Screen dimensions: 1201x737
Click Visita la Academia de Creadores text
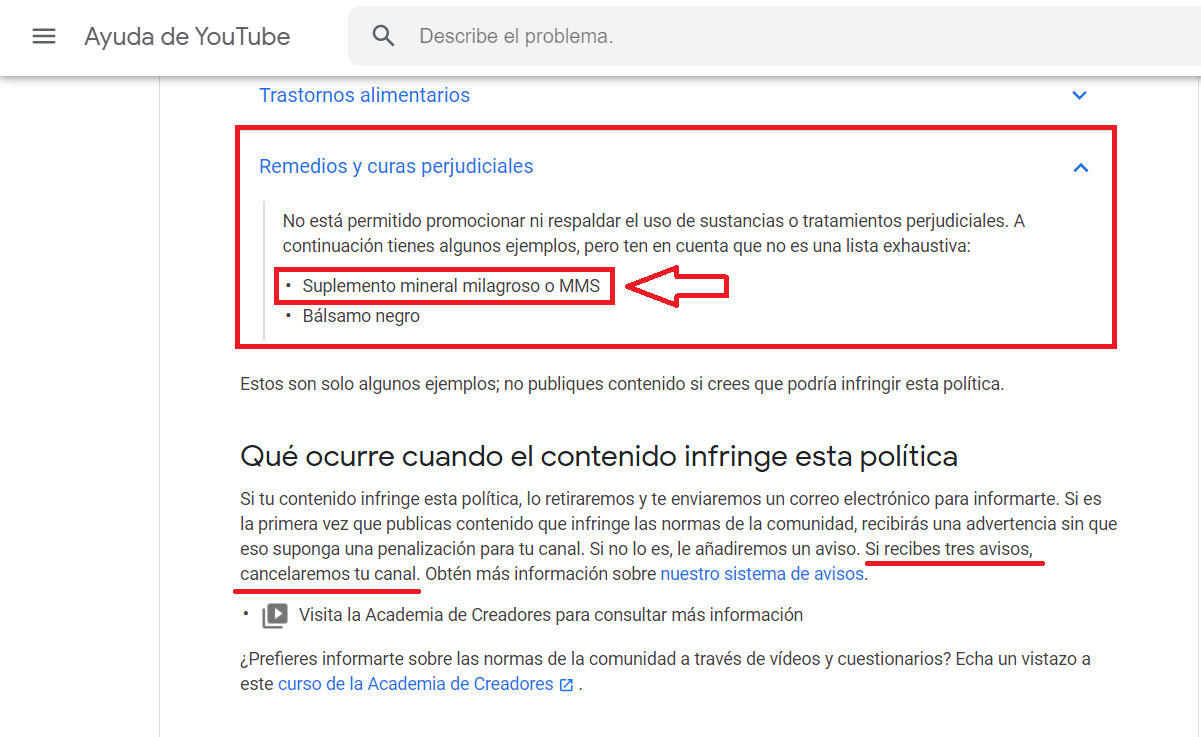tap(551, 614)
